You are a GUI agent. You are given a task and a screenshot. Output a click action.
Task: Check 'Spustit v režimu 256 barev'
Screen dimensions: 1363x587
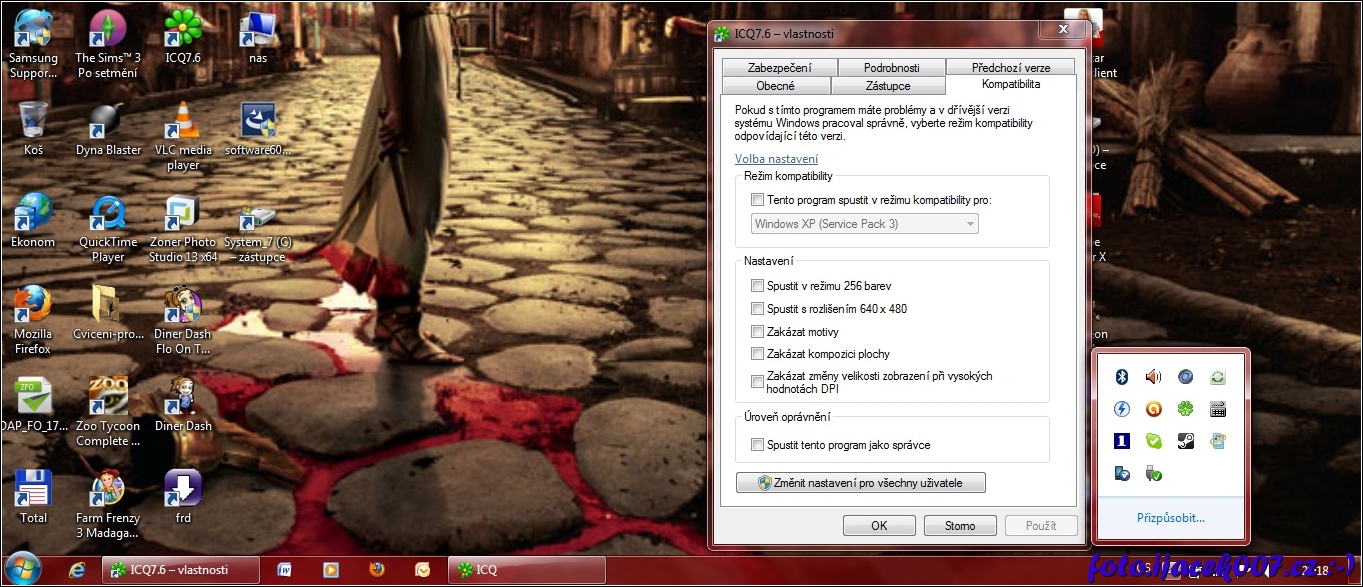[x=757, y=286]
